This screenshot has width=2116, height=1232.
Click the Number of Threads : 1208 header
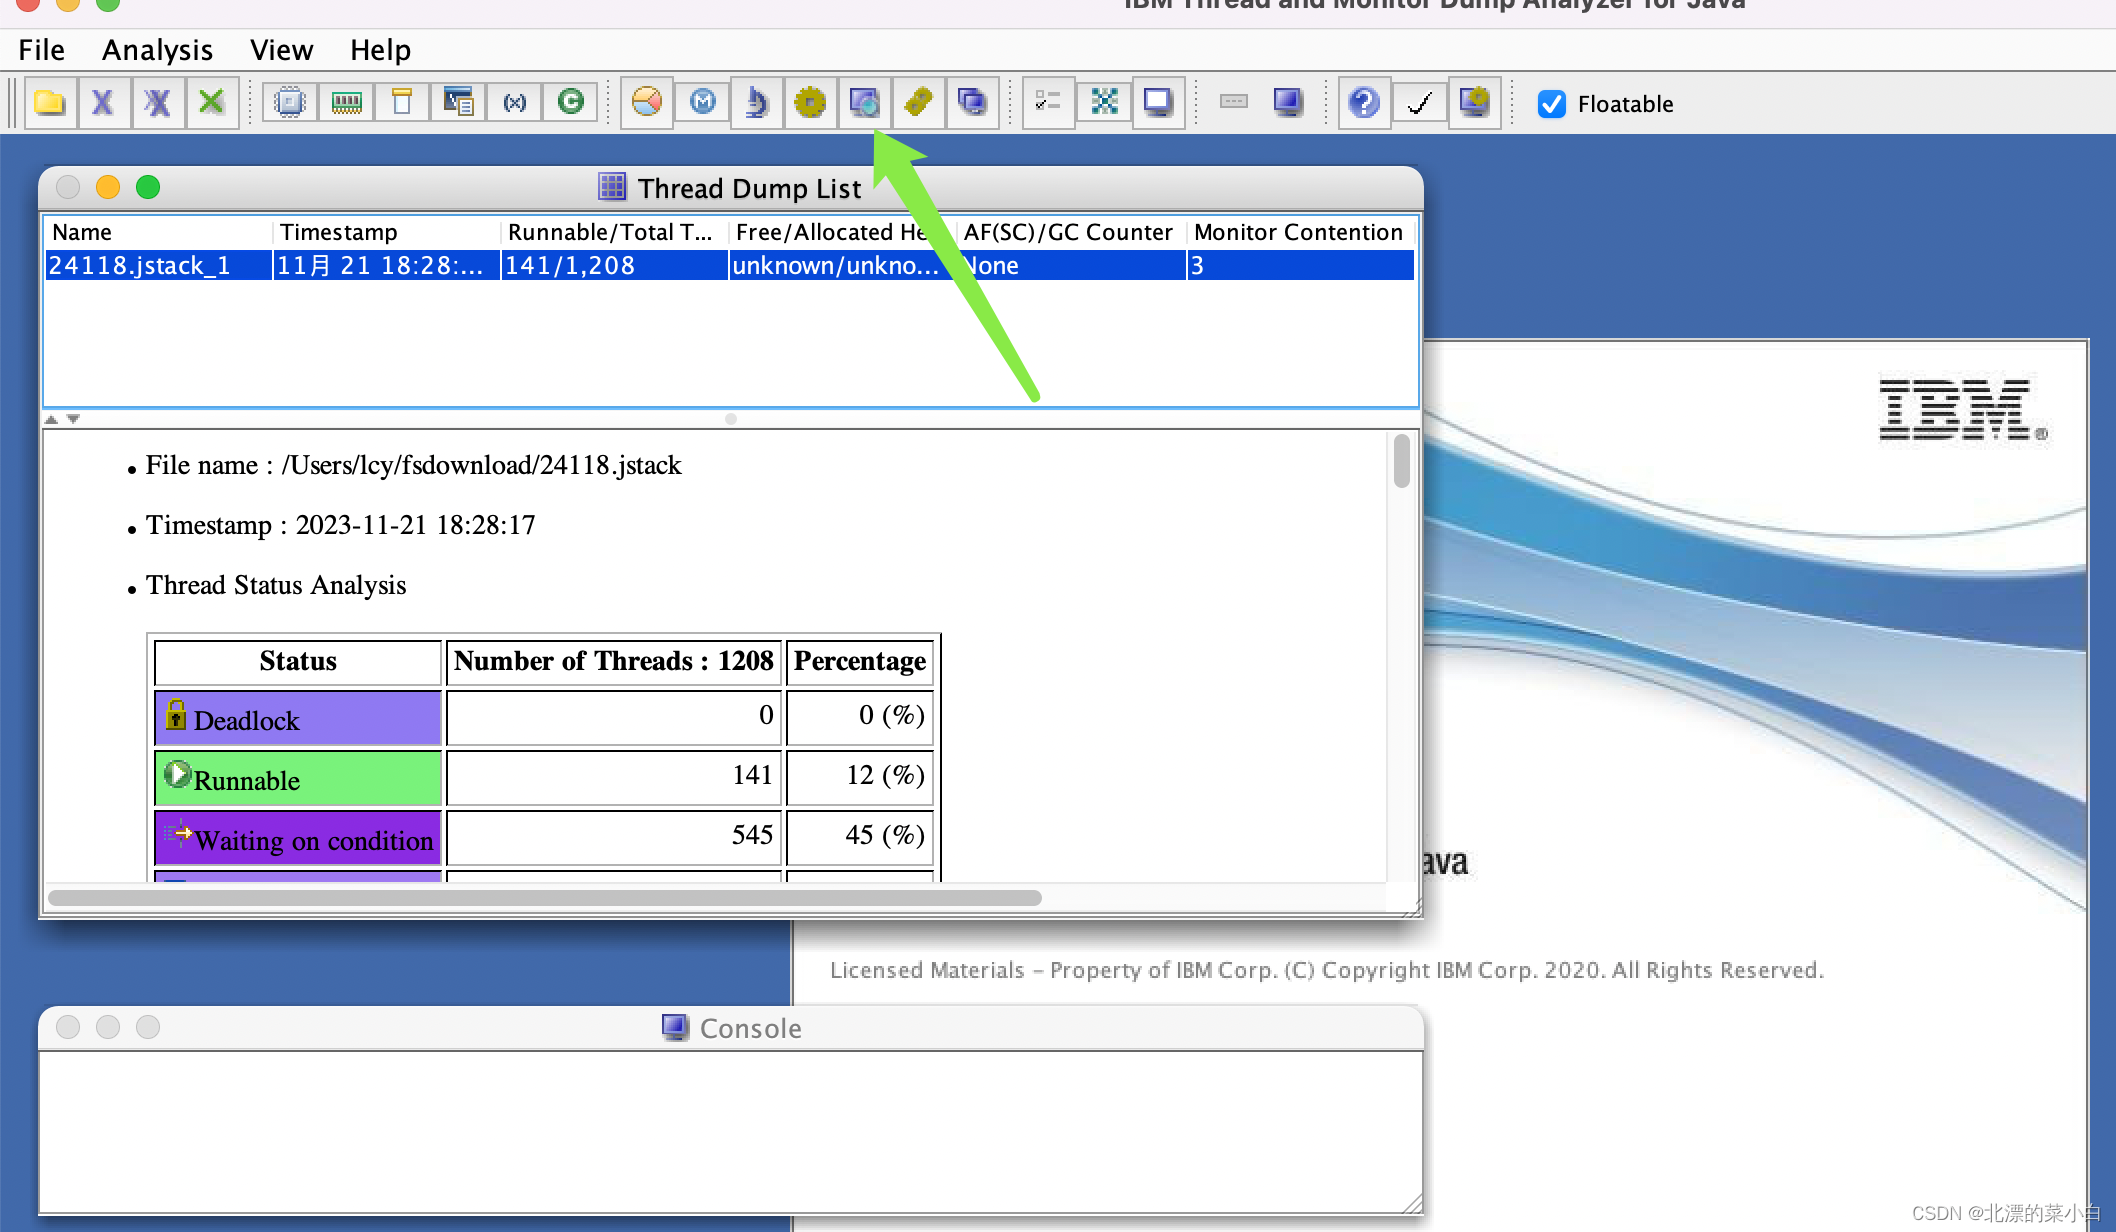click(x=613, y=662)
